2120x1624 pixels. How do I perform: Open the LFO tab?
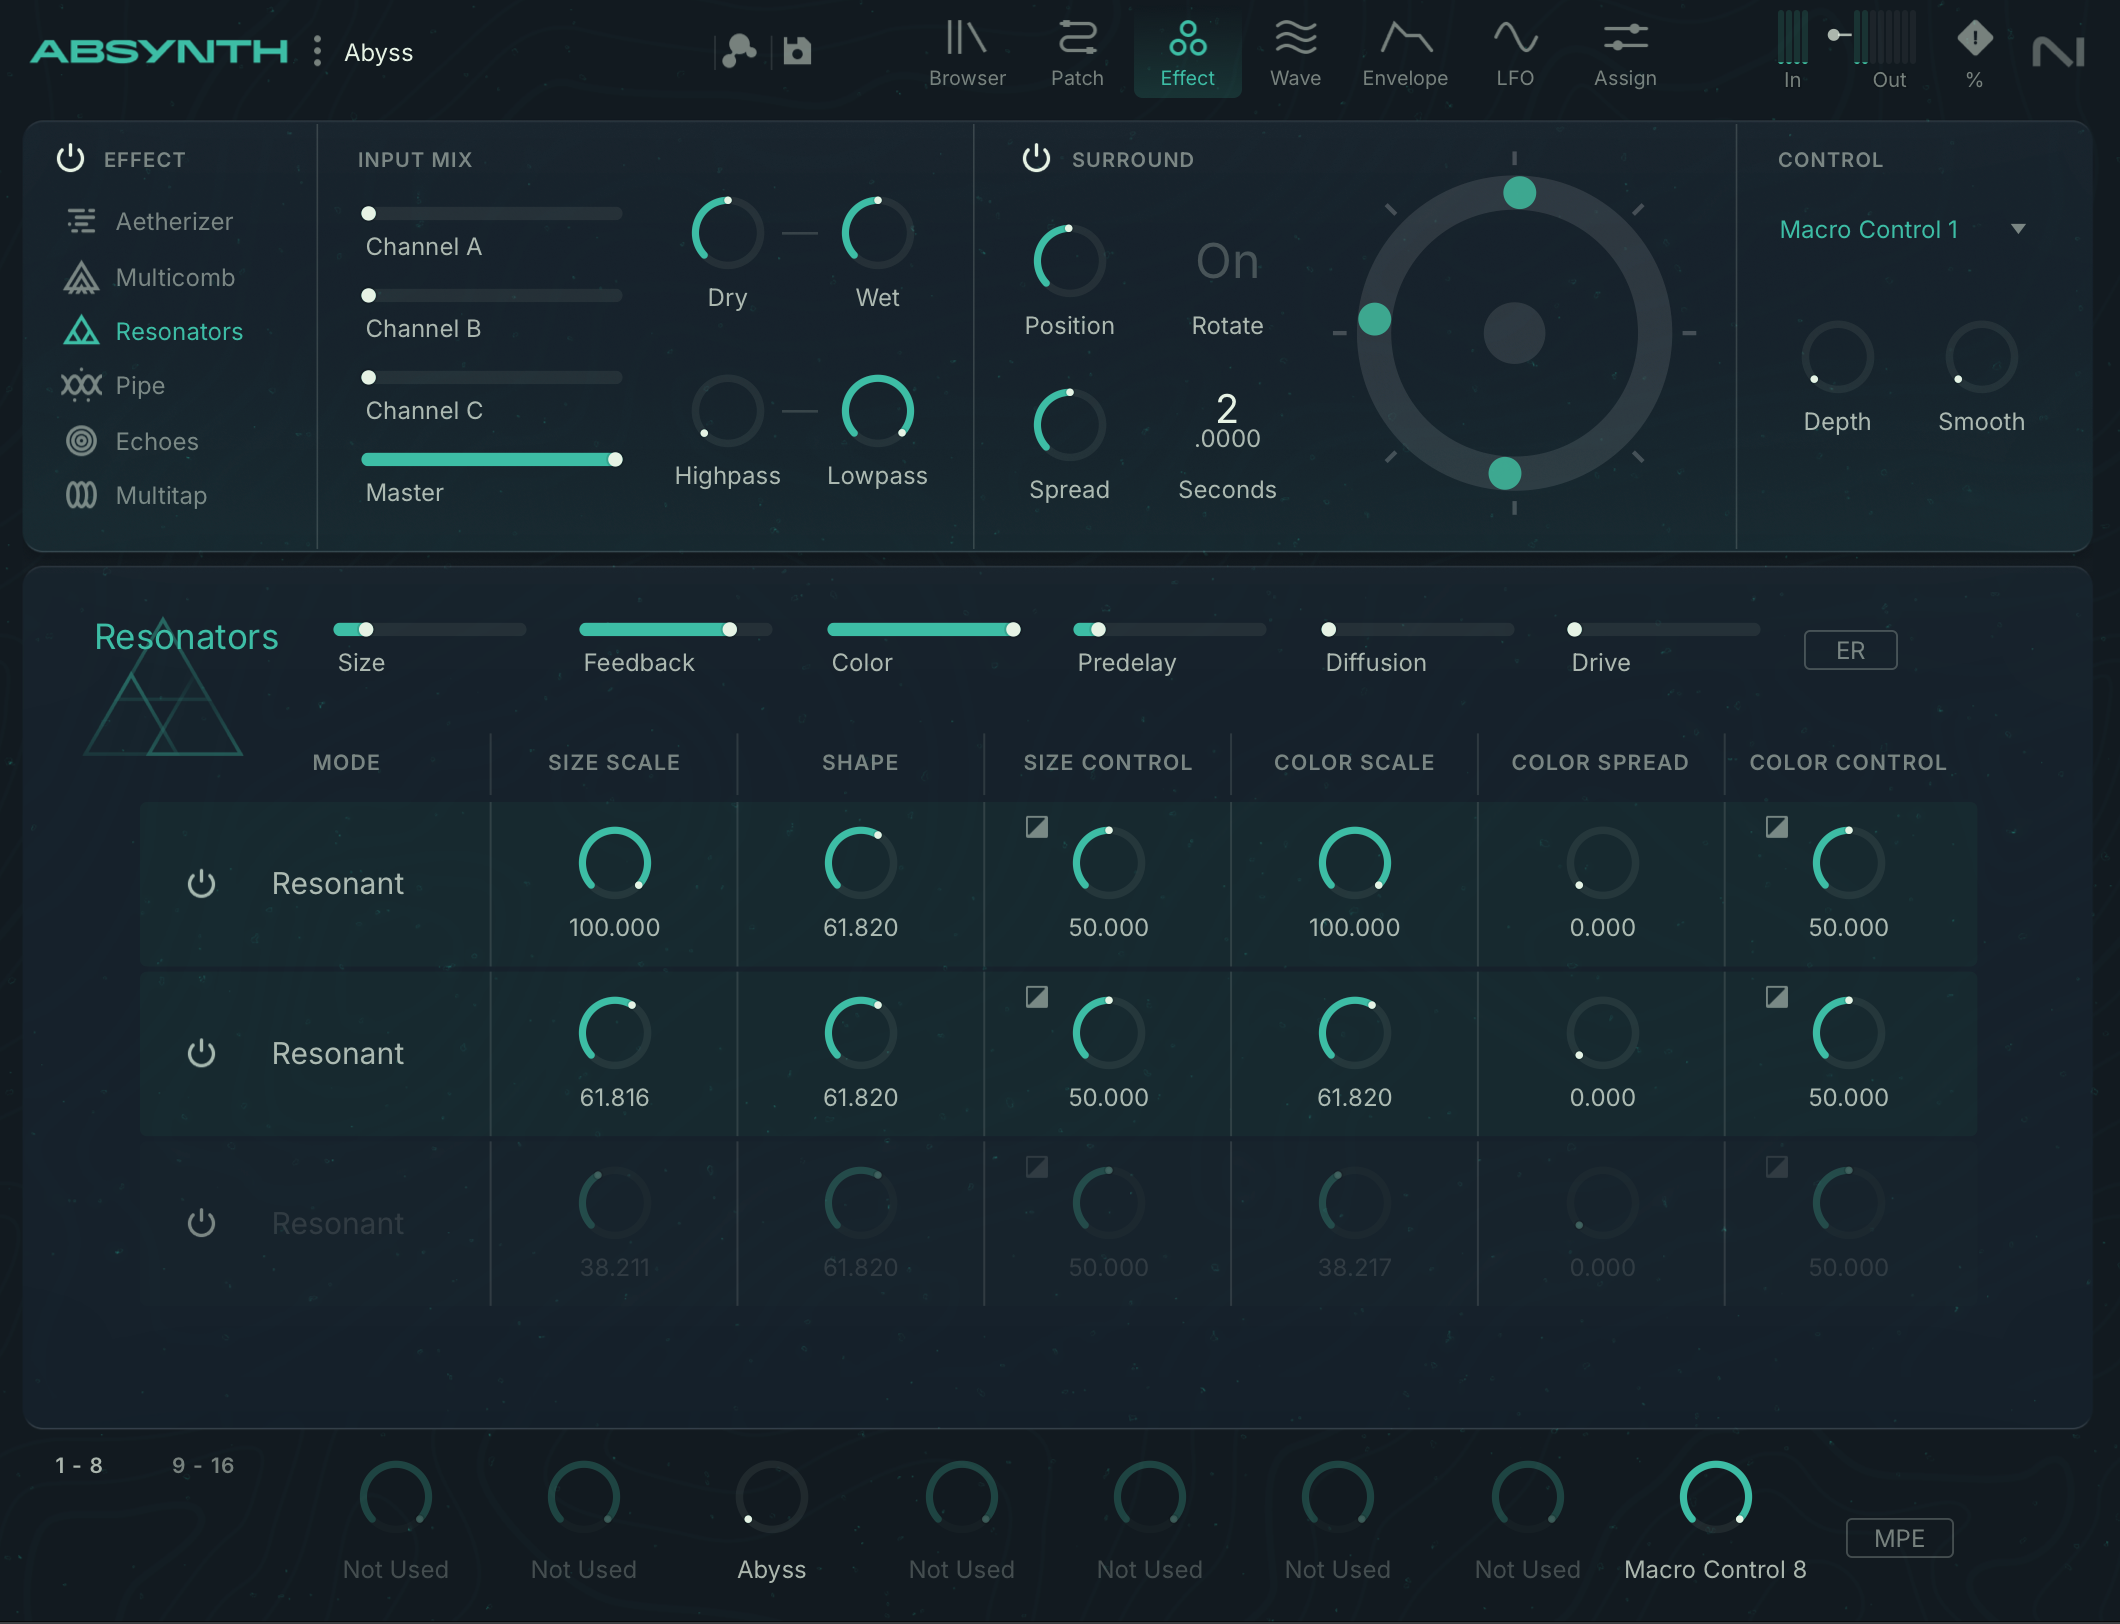click(x=1514, y=55)
